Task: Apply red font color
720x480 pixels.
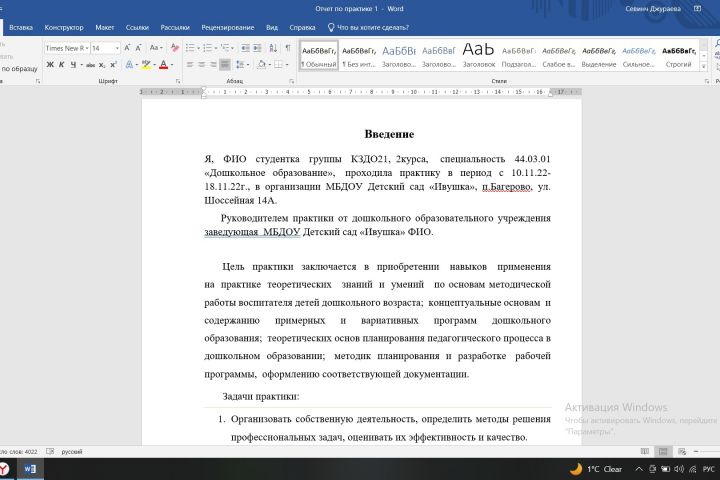Action: [163, 65]
